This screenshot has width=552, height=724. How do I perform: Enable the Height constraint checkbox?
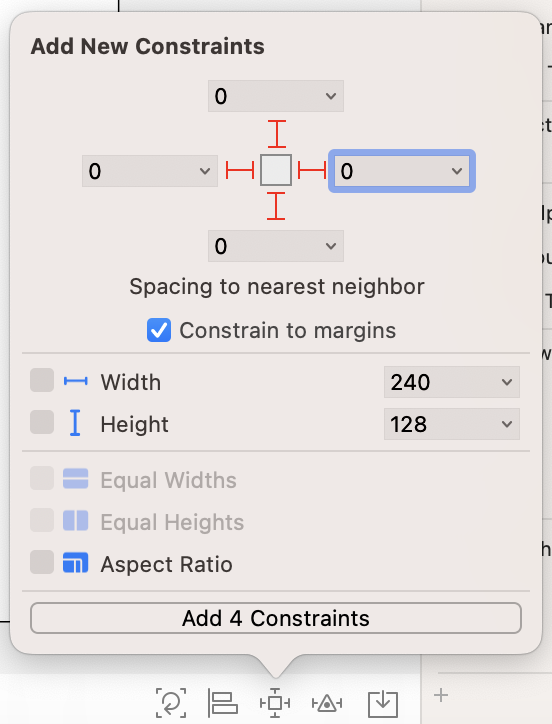point(42,422)
